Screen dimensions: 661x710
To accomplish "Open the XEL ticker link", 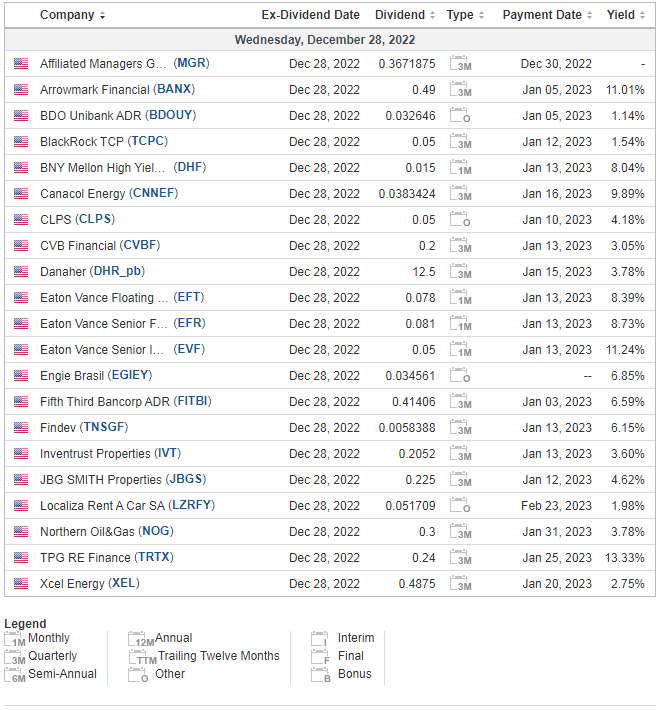I will coord(124,584).
